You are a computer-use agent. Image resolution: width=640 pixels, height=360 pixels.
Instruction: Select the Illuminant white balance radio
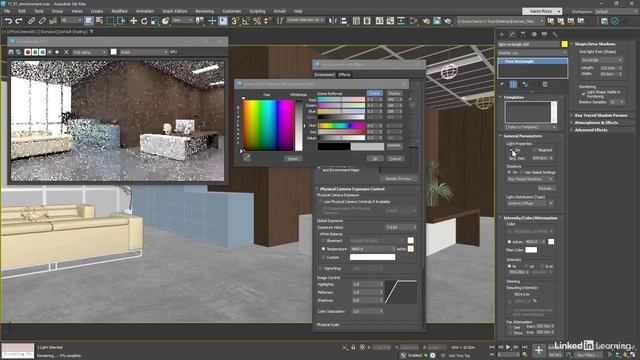click(x=323, y=240)
